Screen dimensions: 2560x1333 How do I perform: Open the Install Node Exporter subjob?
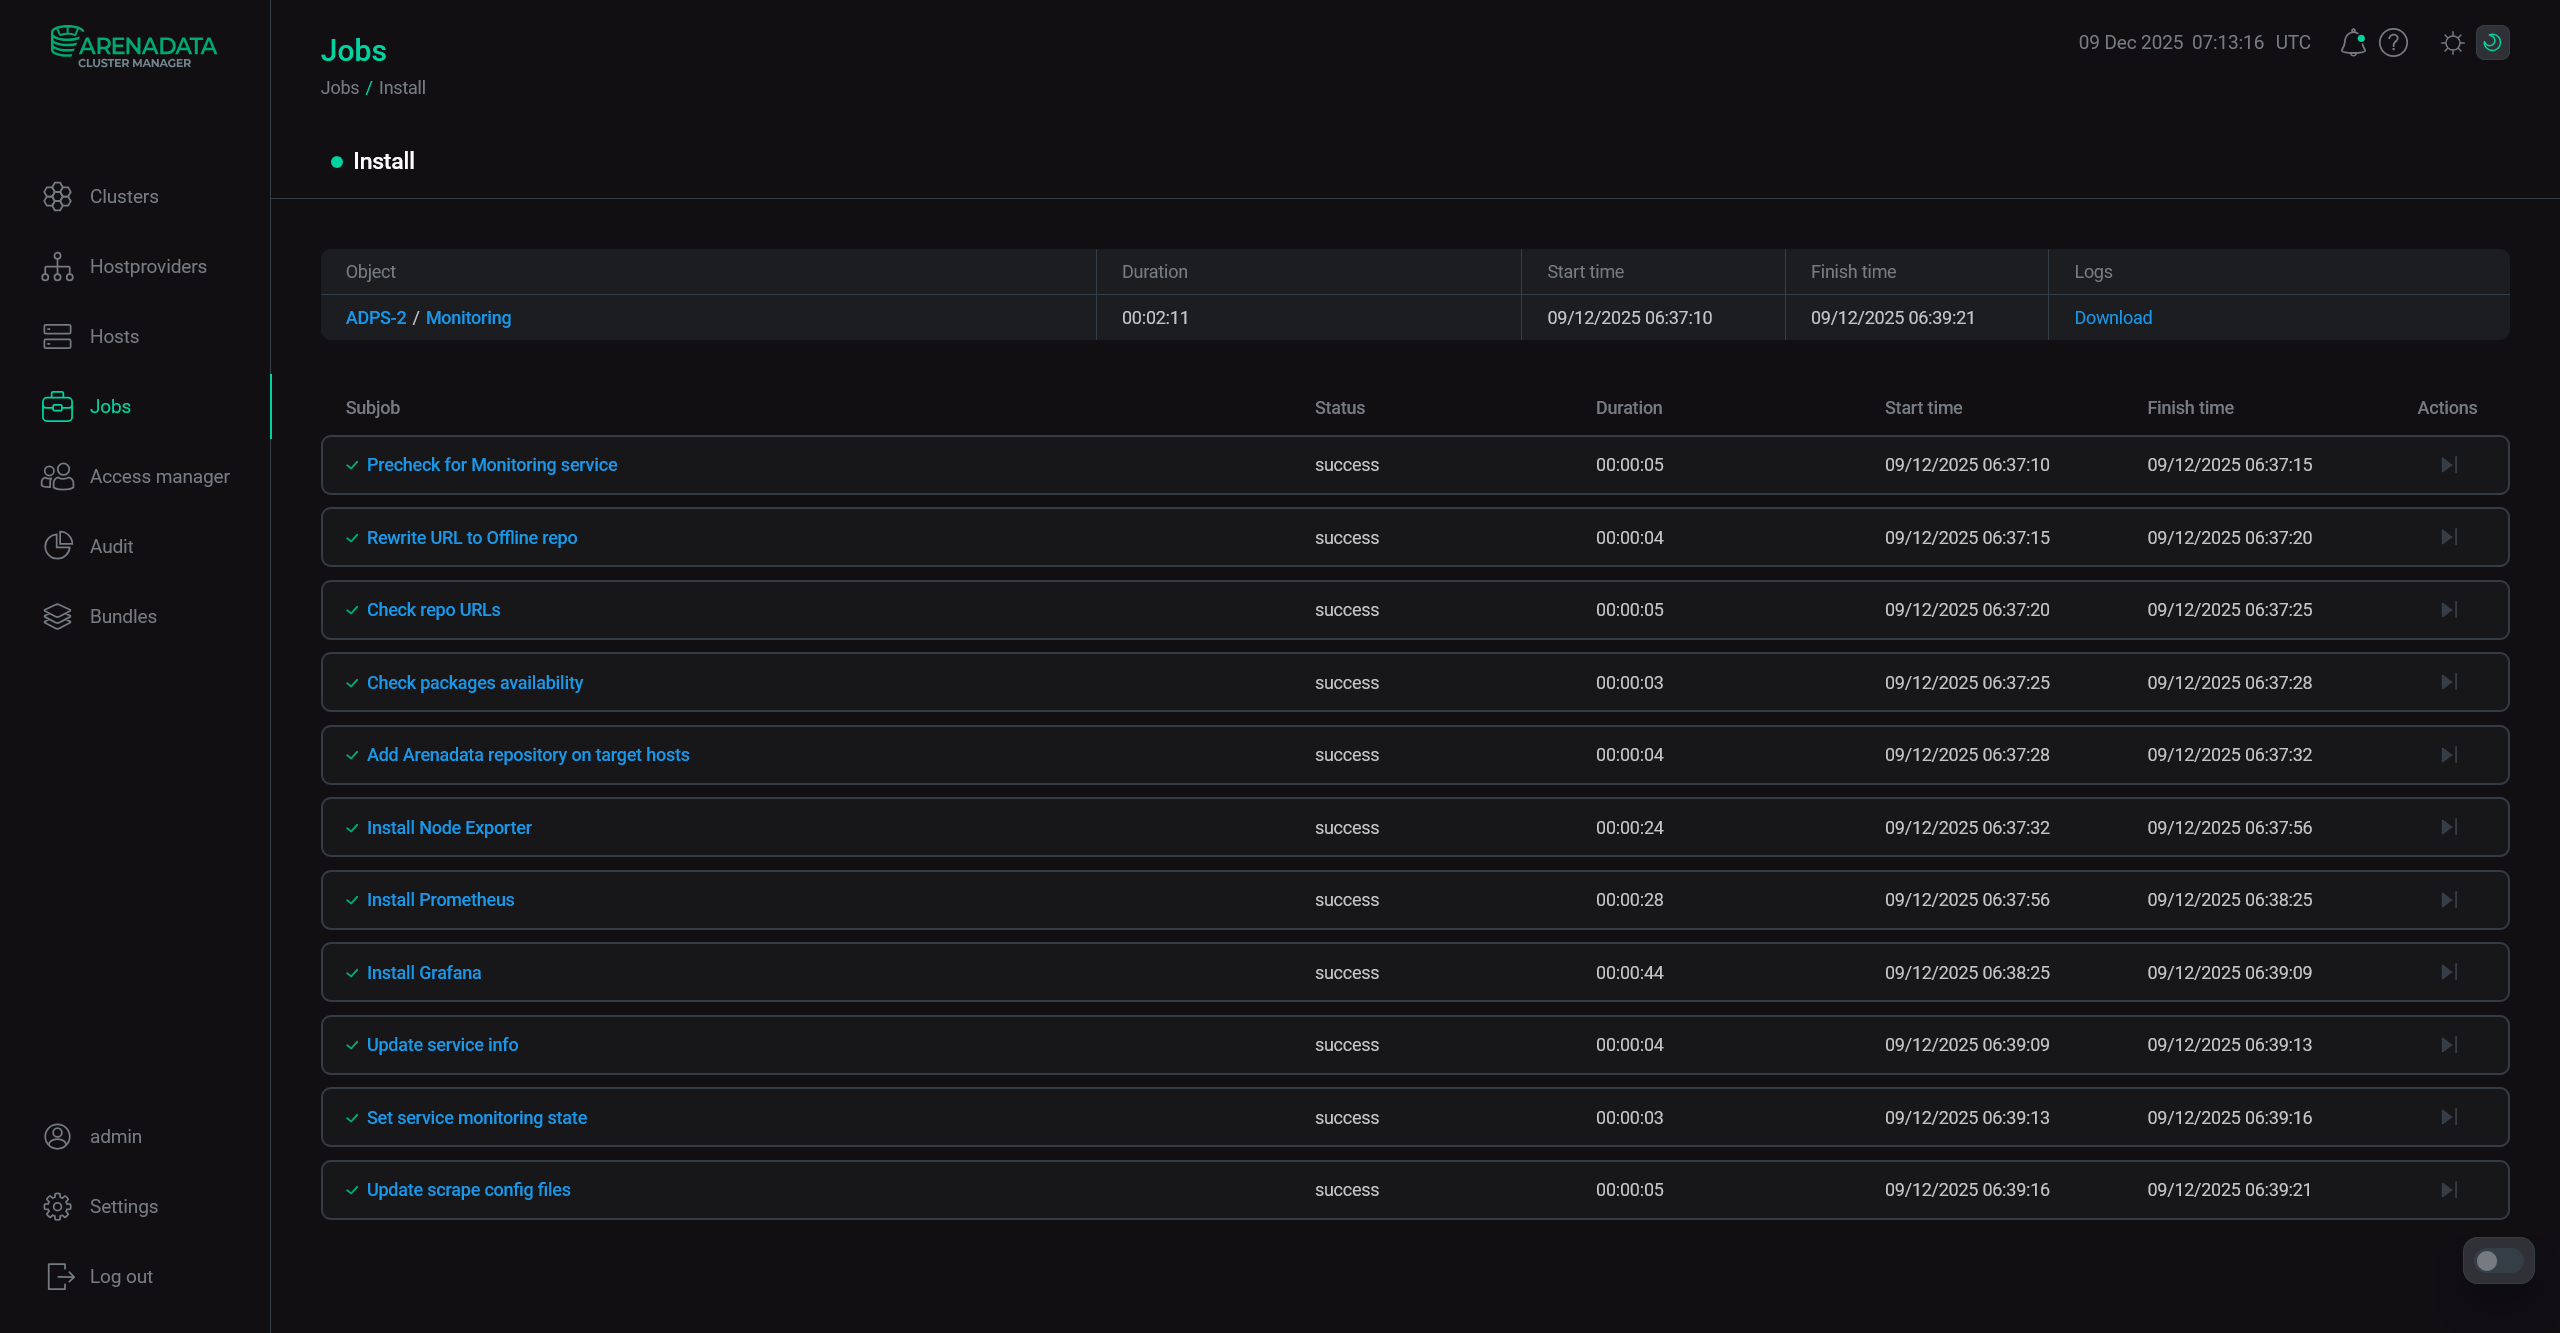[448, 827]
